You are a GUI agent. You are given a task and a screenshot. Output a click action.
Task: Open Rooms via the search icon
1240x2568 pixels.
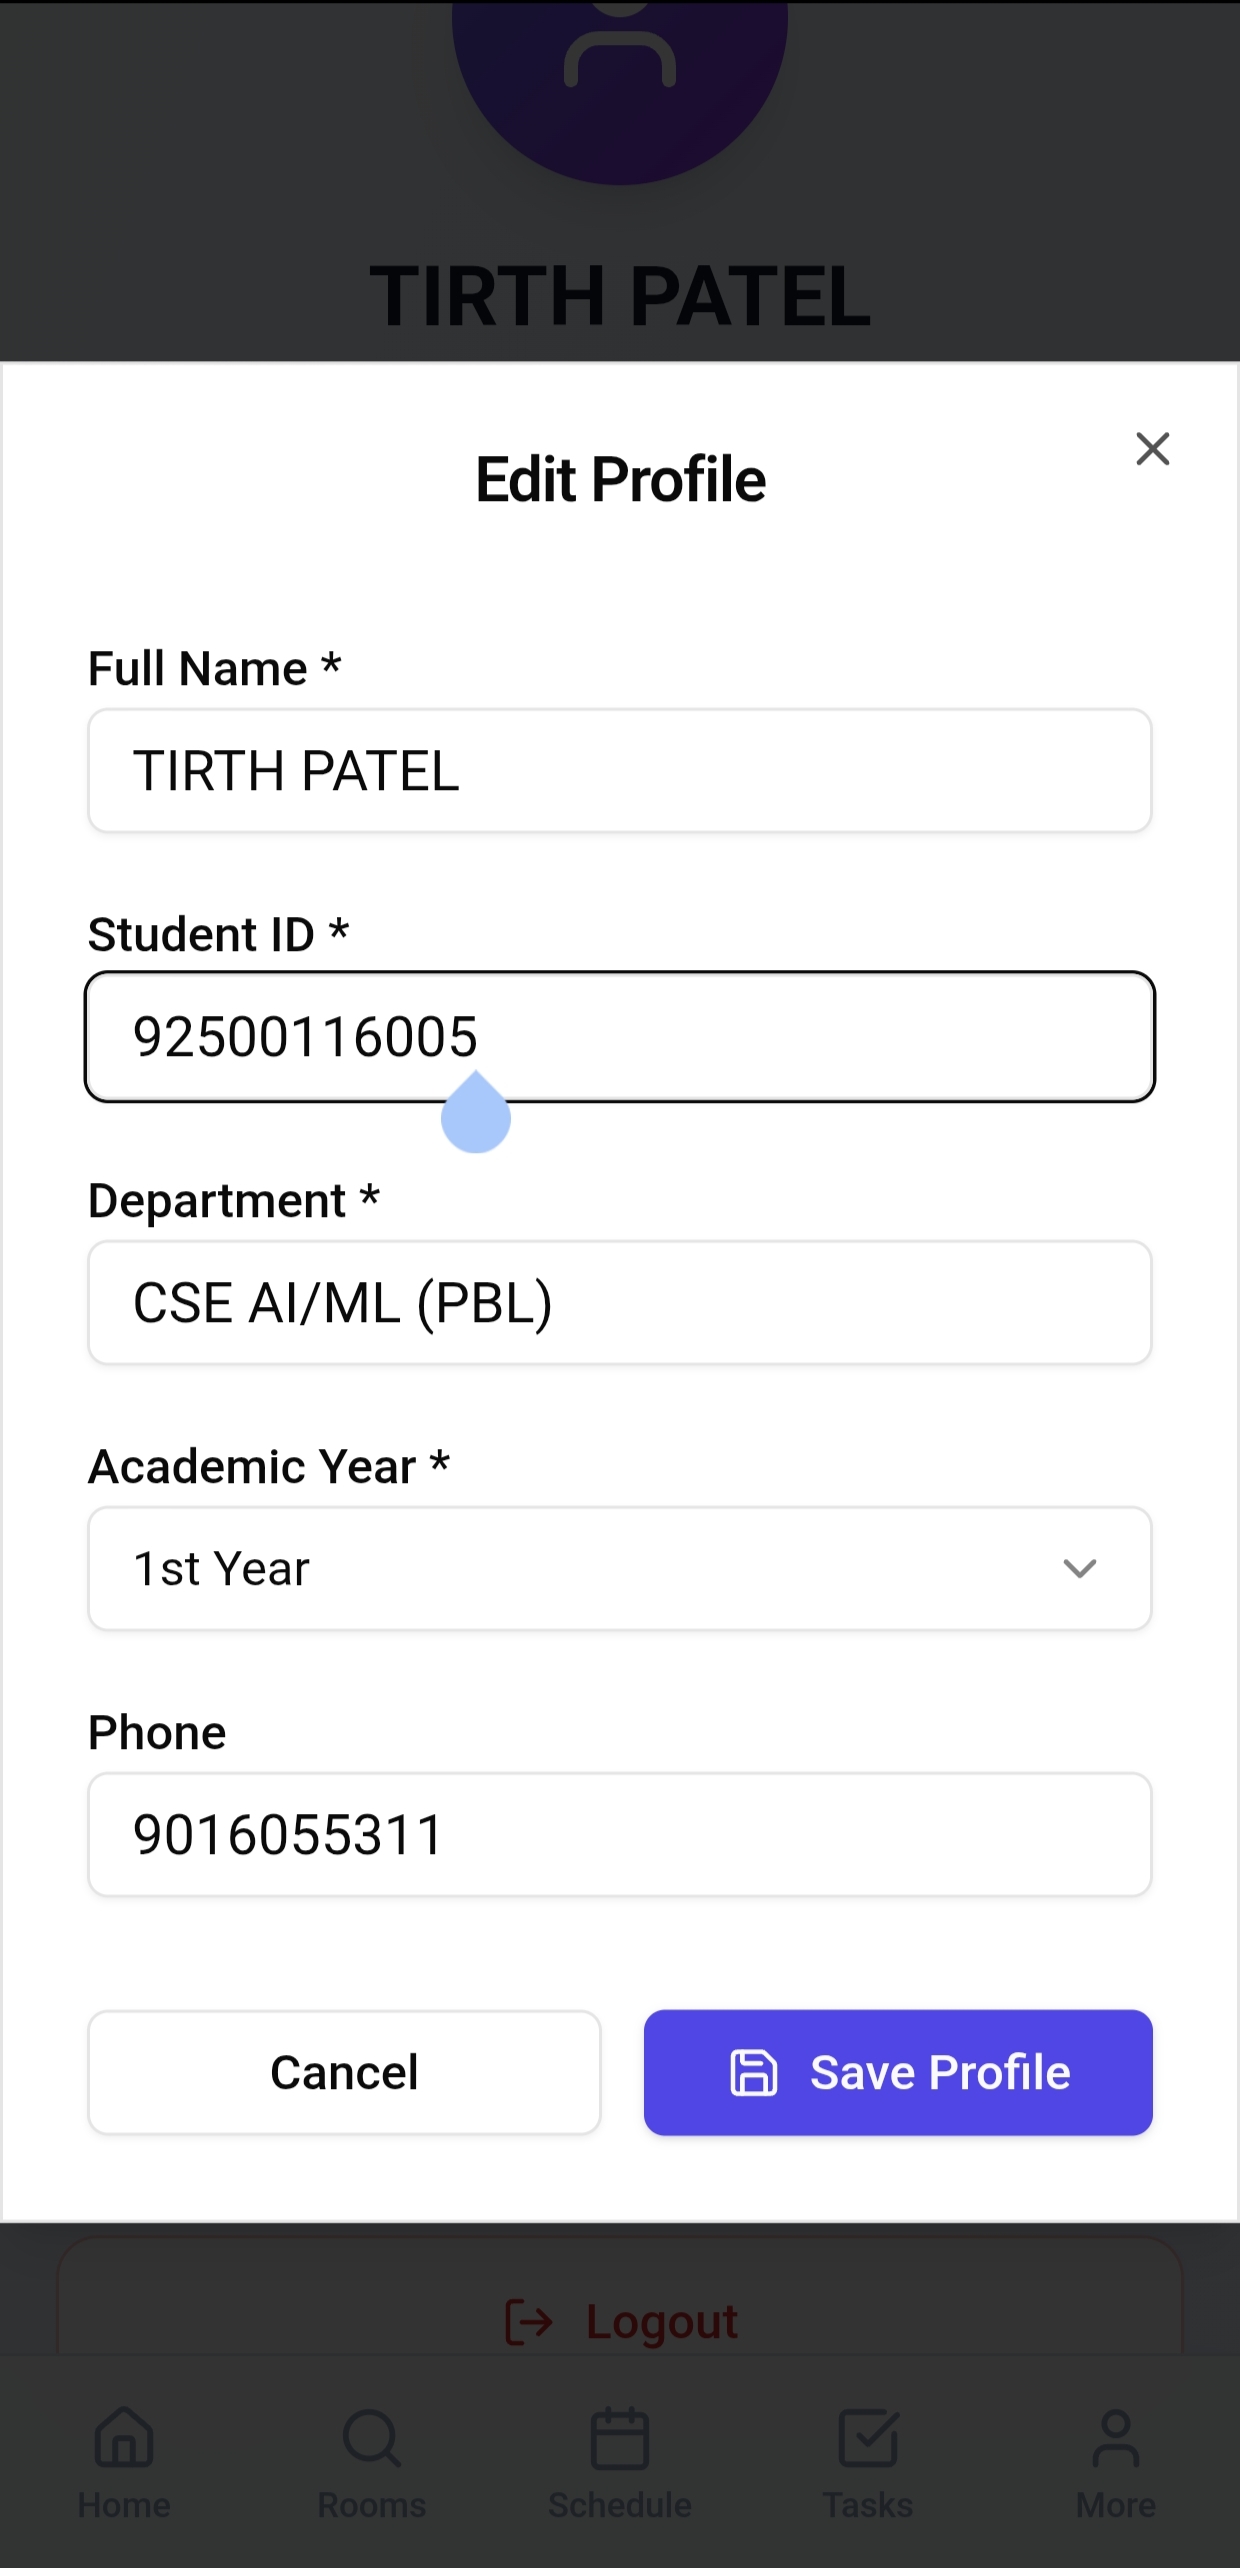pyautogui.click(x=372, y=2438)
